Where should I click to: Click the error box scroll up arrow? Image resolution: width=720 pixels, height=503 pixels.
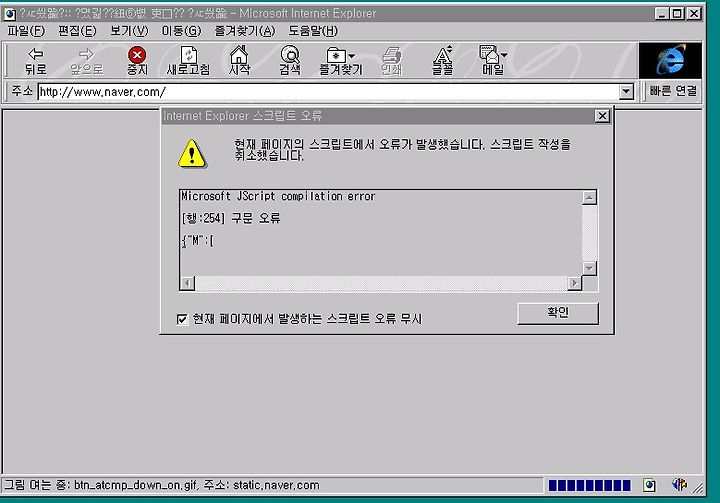coord(589,198)
